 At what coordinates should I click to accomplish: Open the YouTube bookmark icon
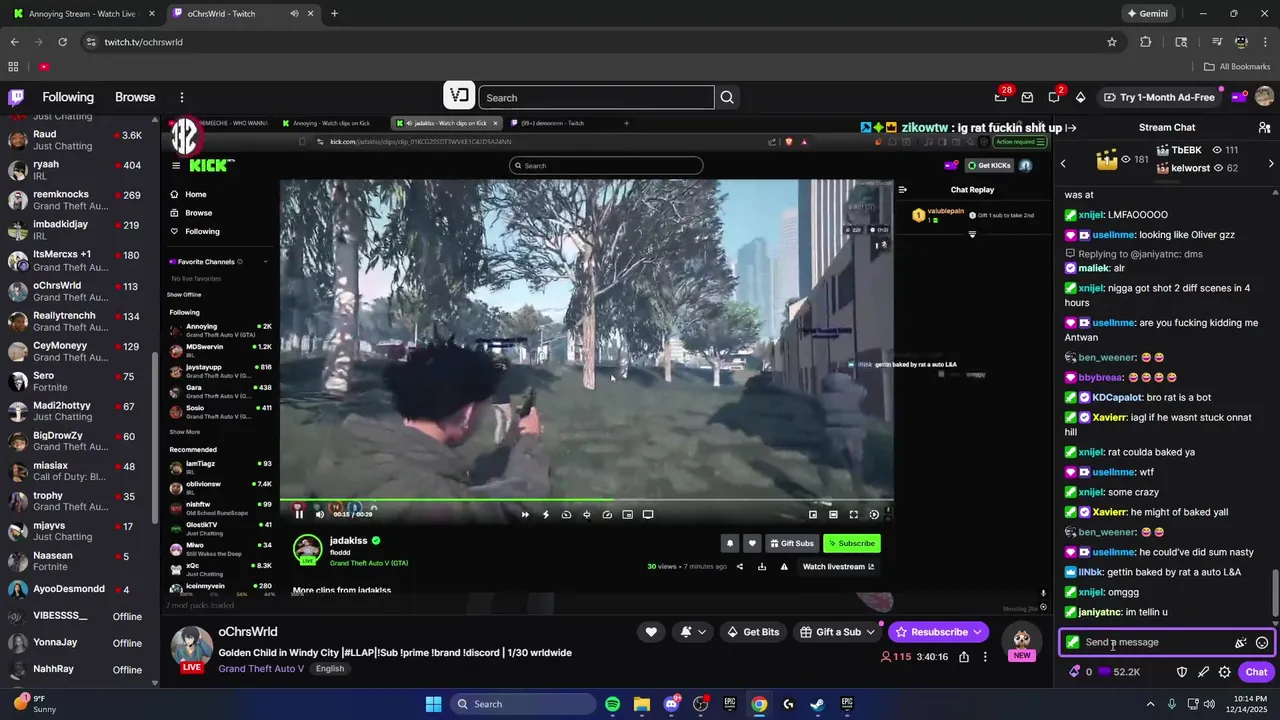[44, 67]
